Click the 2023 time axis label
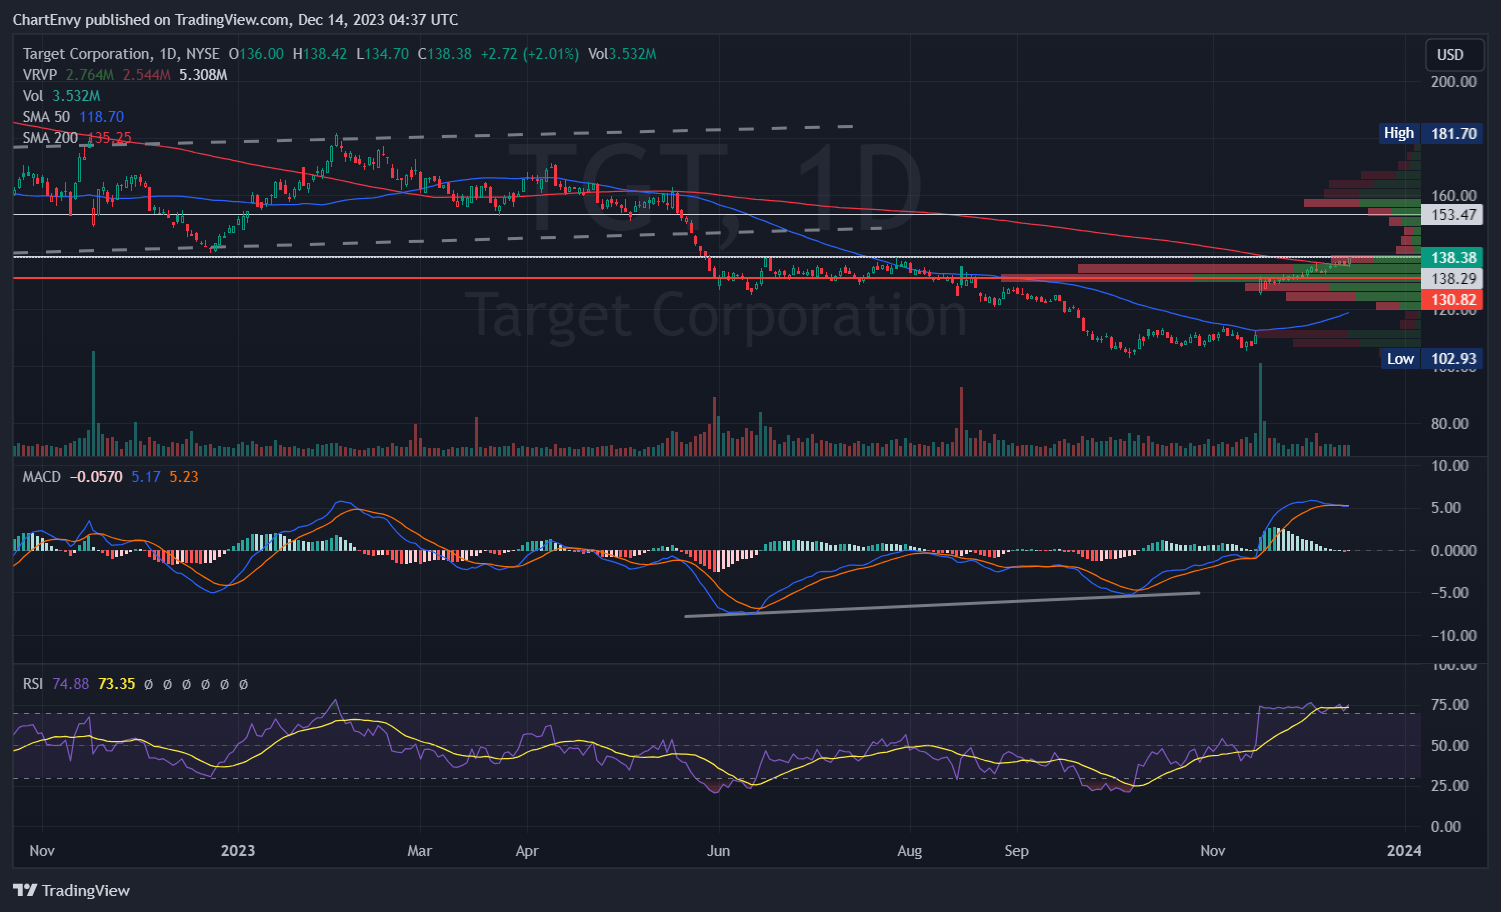Image resolution: width=1501 pixels, height=912 pixels. 238,851
